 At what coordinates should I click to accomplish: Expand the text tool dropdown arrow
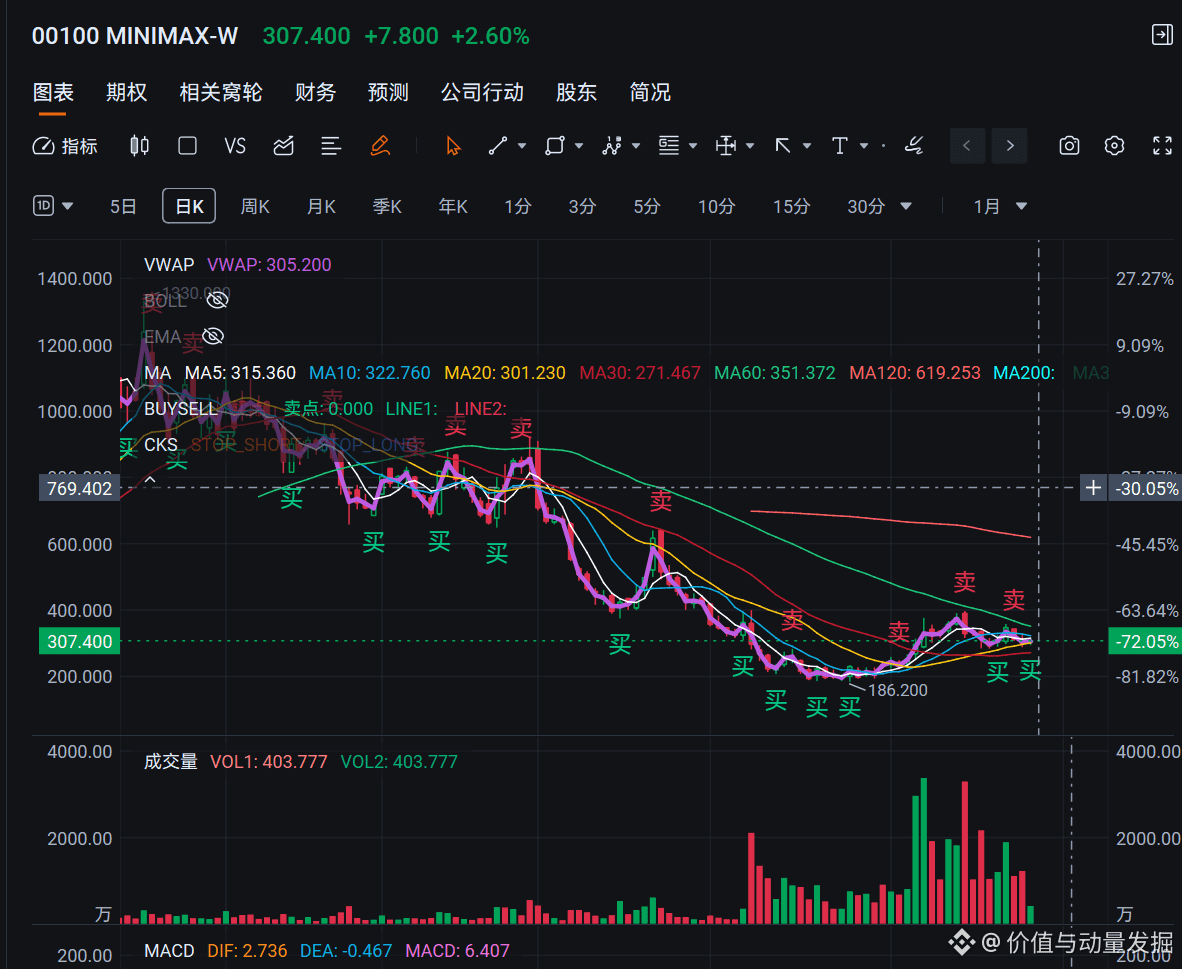pyautogui.click(x=864, y=146)
